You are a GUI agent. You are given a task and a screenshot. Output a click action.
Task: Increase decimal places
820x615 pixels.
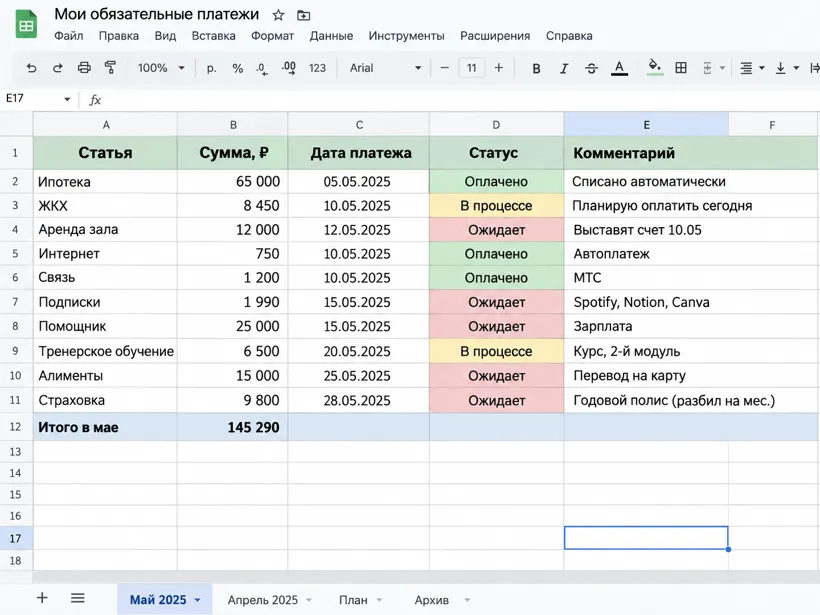coord(289,68)
